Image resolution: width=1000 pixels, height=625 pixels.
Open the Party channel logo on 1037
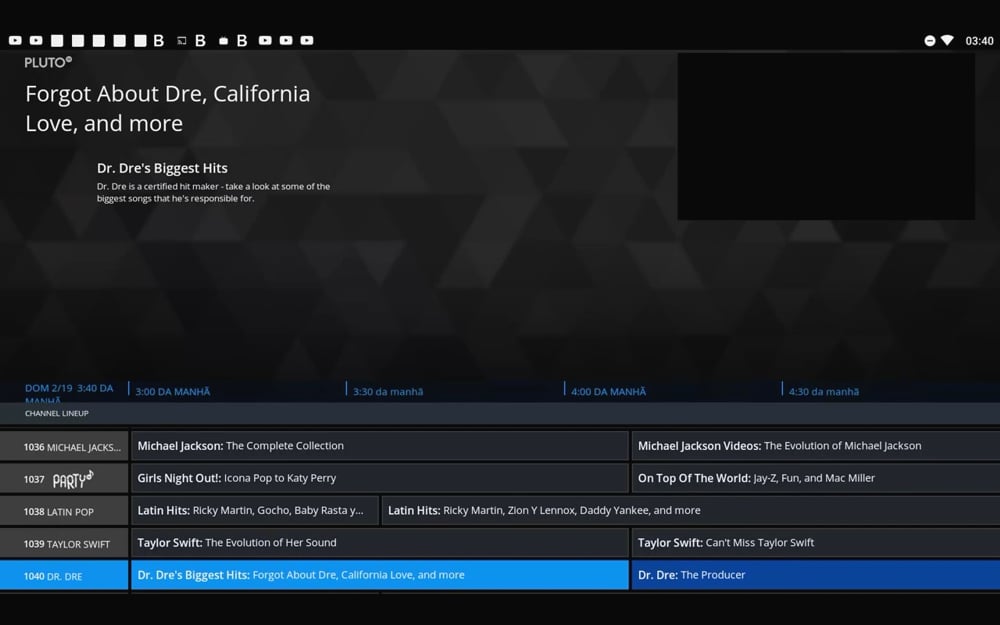(x=73, y=478)
